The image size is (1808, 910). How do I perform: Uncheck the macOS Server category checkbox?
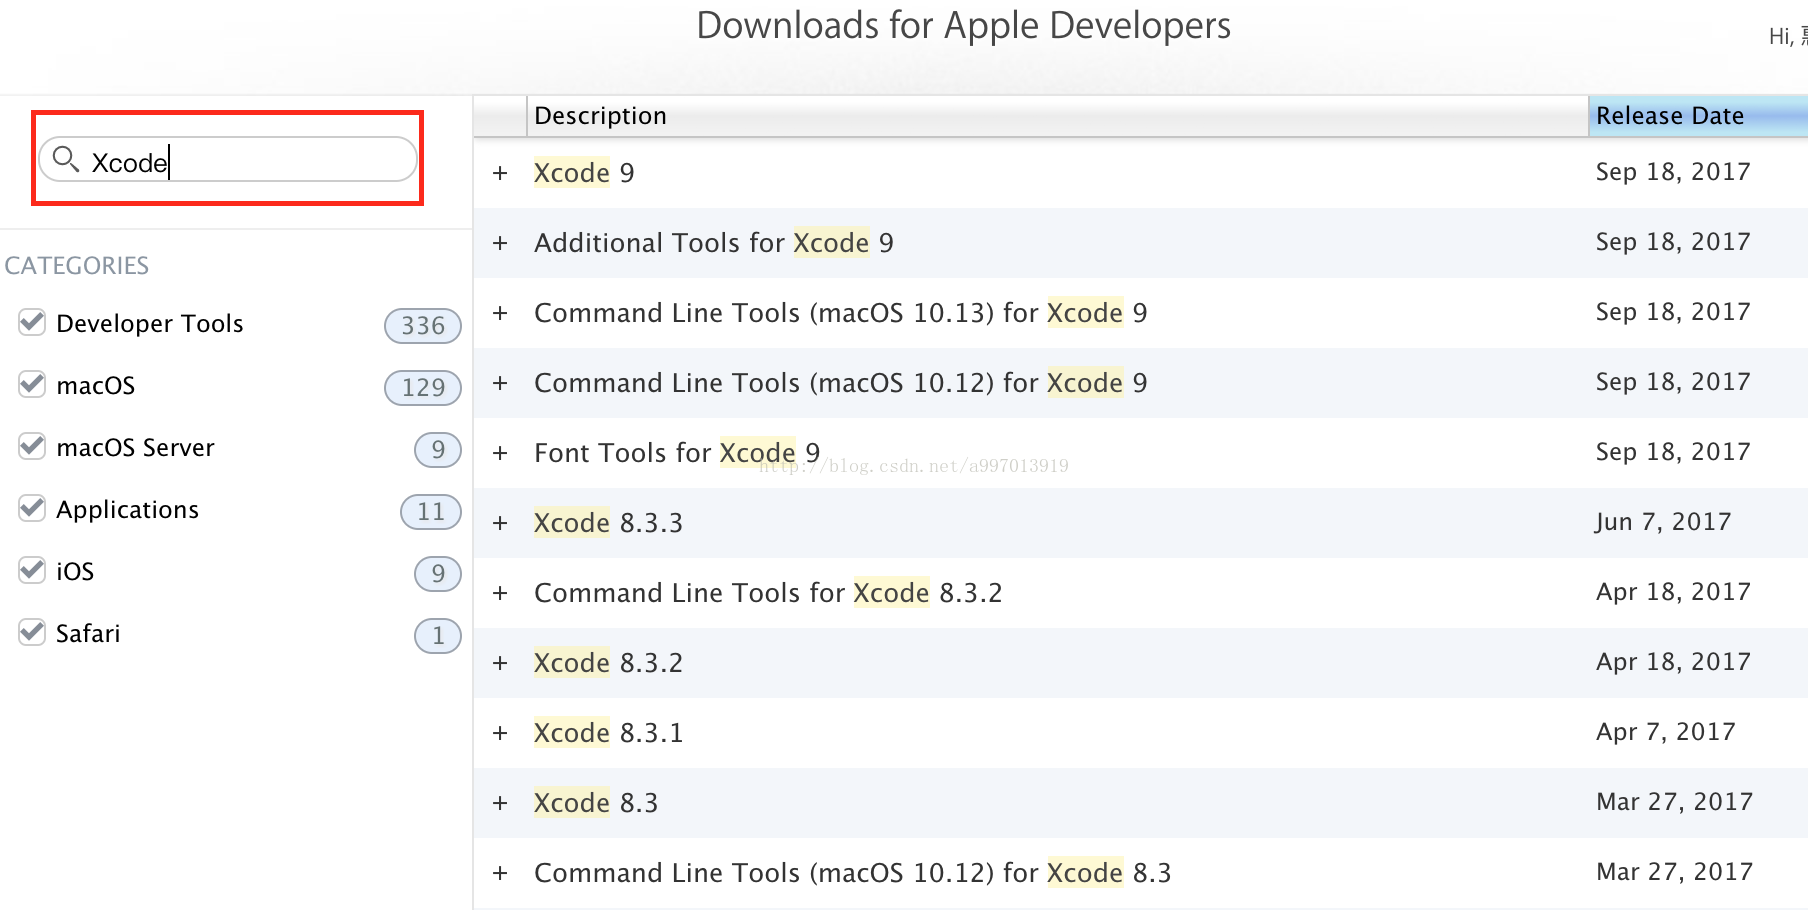32,446
